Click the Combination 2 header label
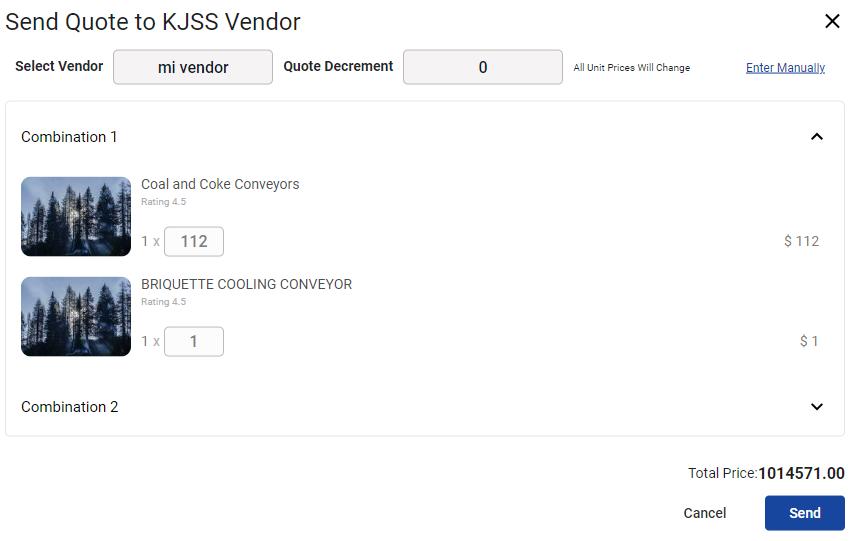 click(x=69, y=407)
